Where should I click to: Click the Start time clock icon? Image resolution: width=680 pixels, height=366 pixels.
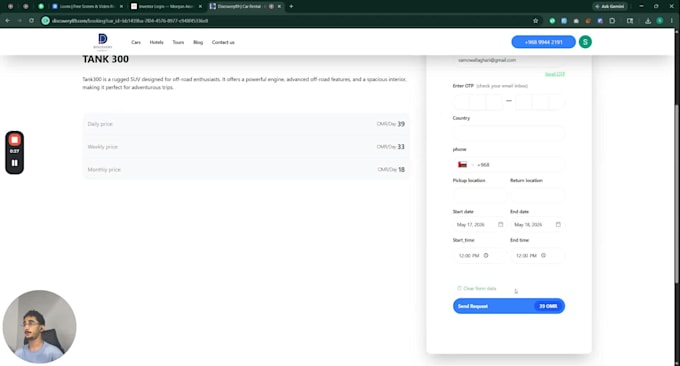point(486,255)
